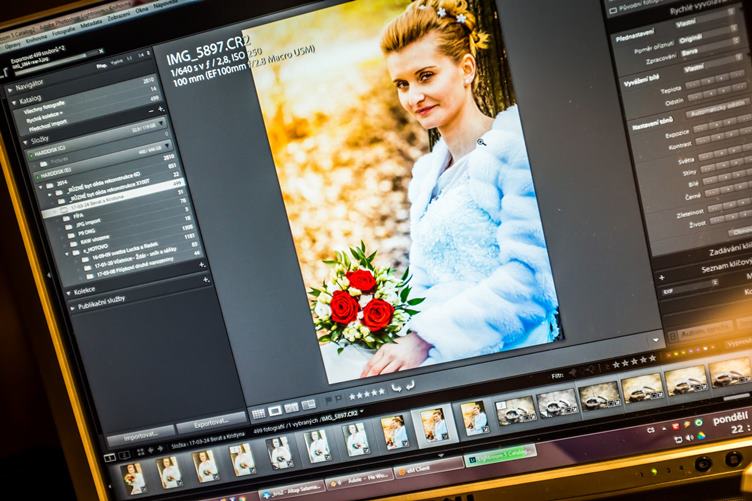The height and width of the screenshot is (501, 752).
Task: Open the JPG import folder
Action: pos(88,222)
